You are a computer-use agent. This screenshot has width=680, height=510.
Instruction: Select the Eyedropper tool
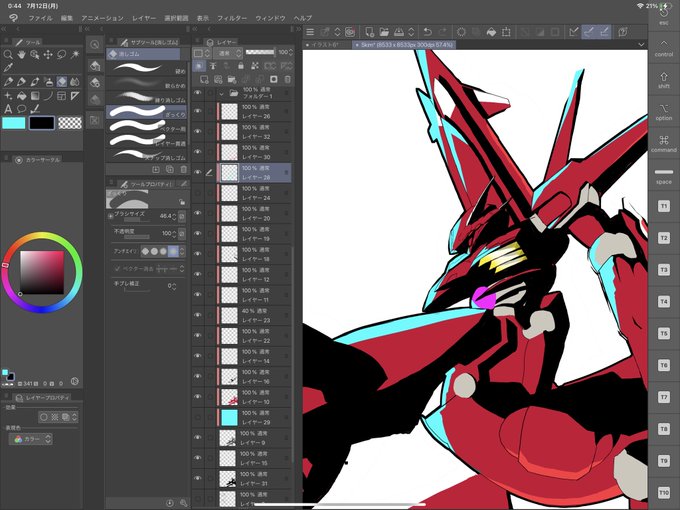8,68
